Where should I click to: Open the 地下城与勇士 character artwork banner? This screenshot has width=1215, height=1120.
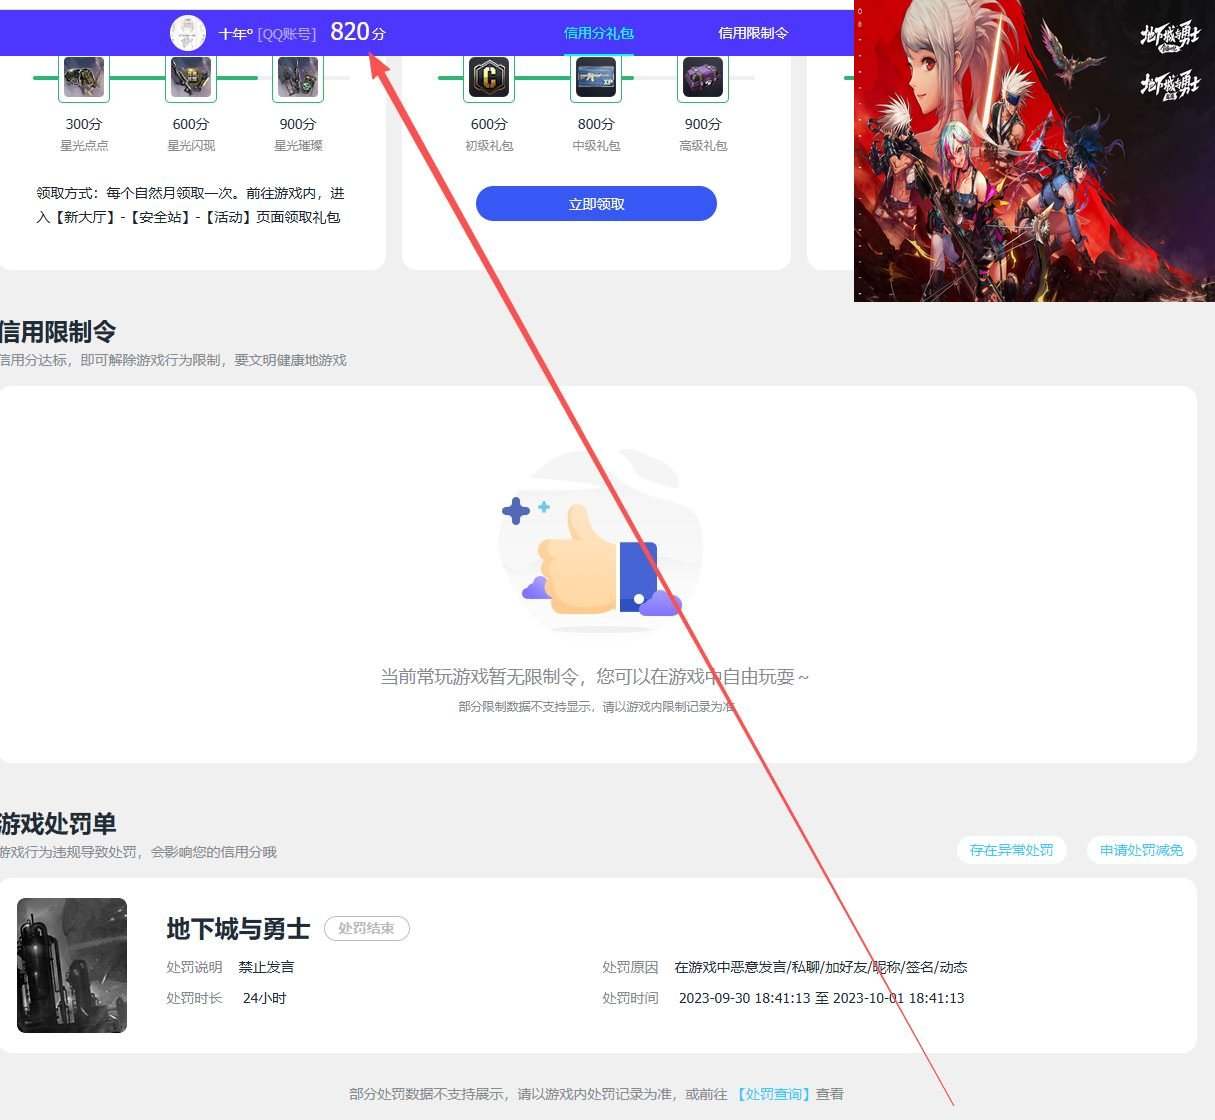pyautogui.click(x=1034, y=150)
